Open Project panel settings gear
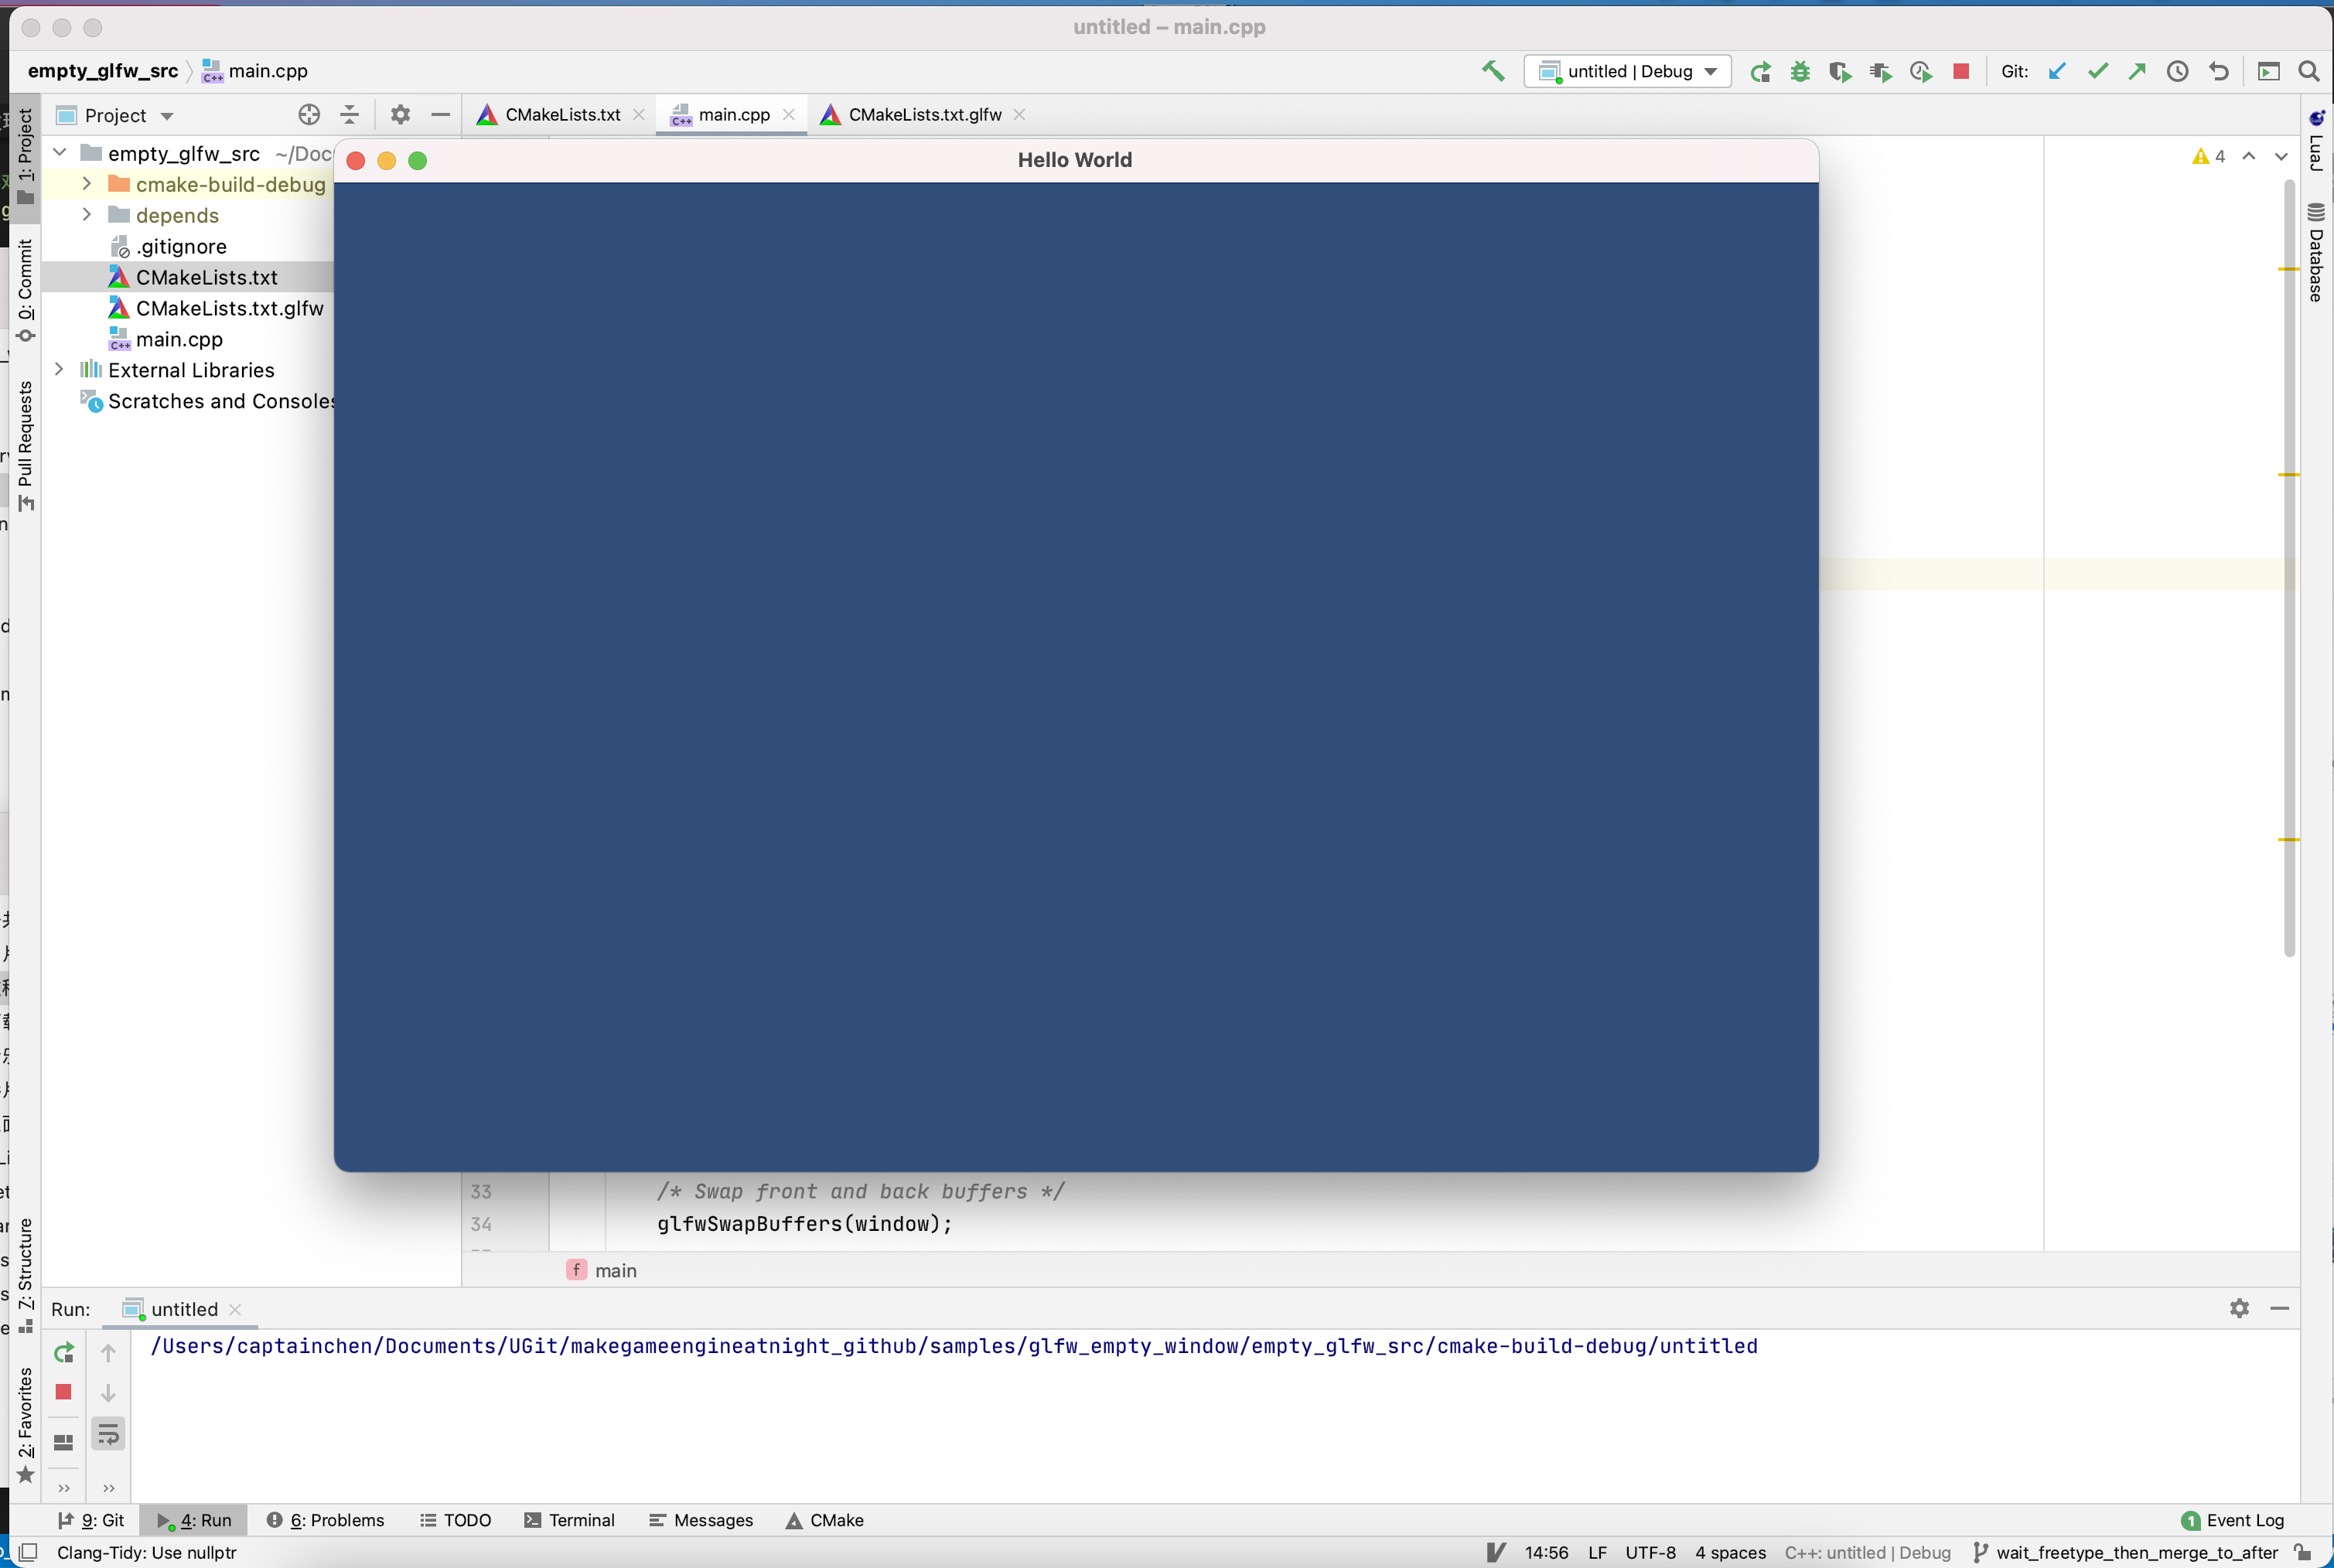Screen dimensions: 2334x1568 [400, 115]
